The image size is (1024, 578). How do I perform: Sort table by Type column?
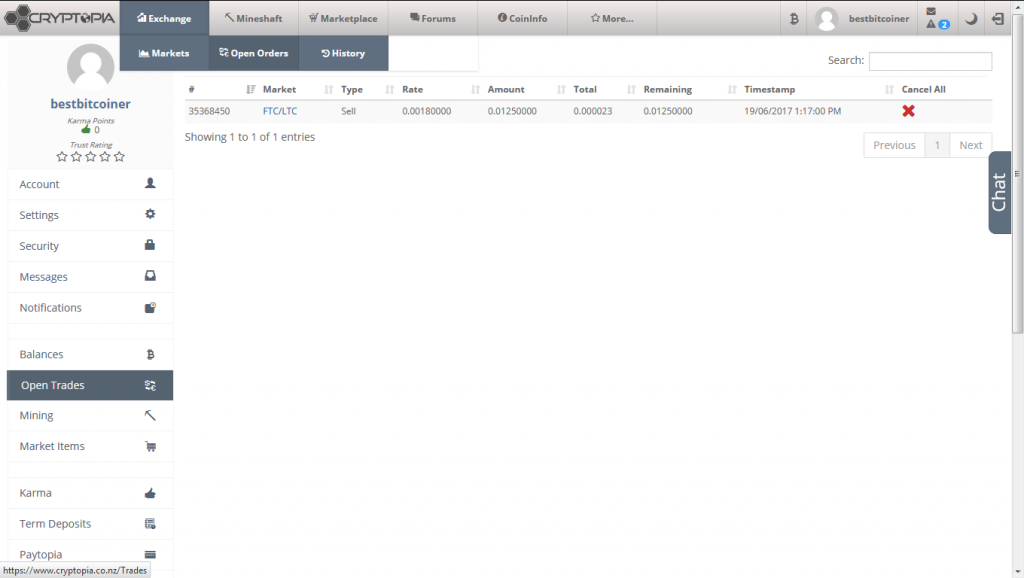point(368,89)
